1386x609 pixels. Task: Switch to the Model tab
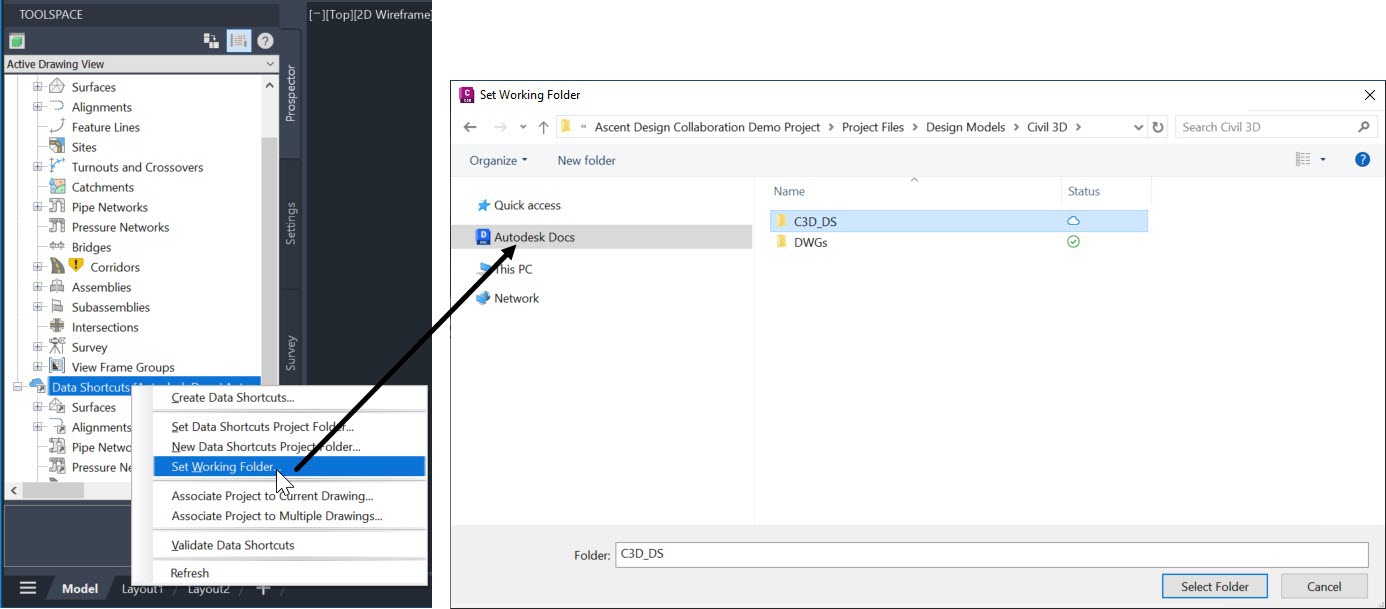tap(80, 589)
